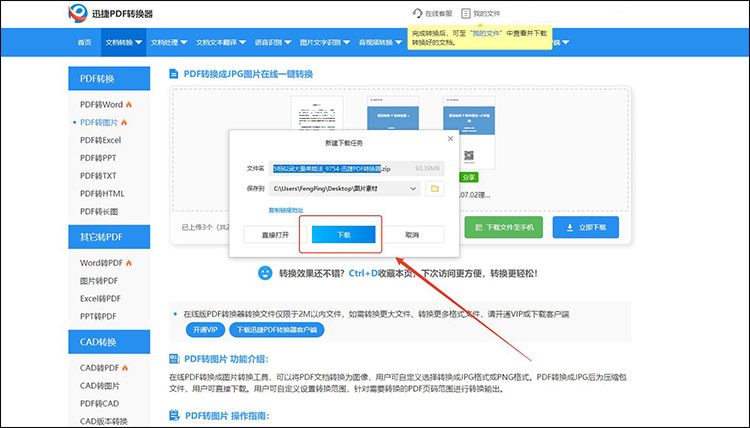
Task: Close the 新建下载任务 dialog
Action: click(450, 139)
